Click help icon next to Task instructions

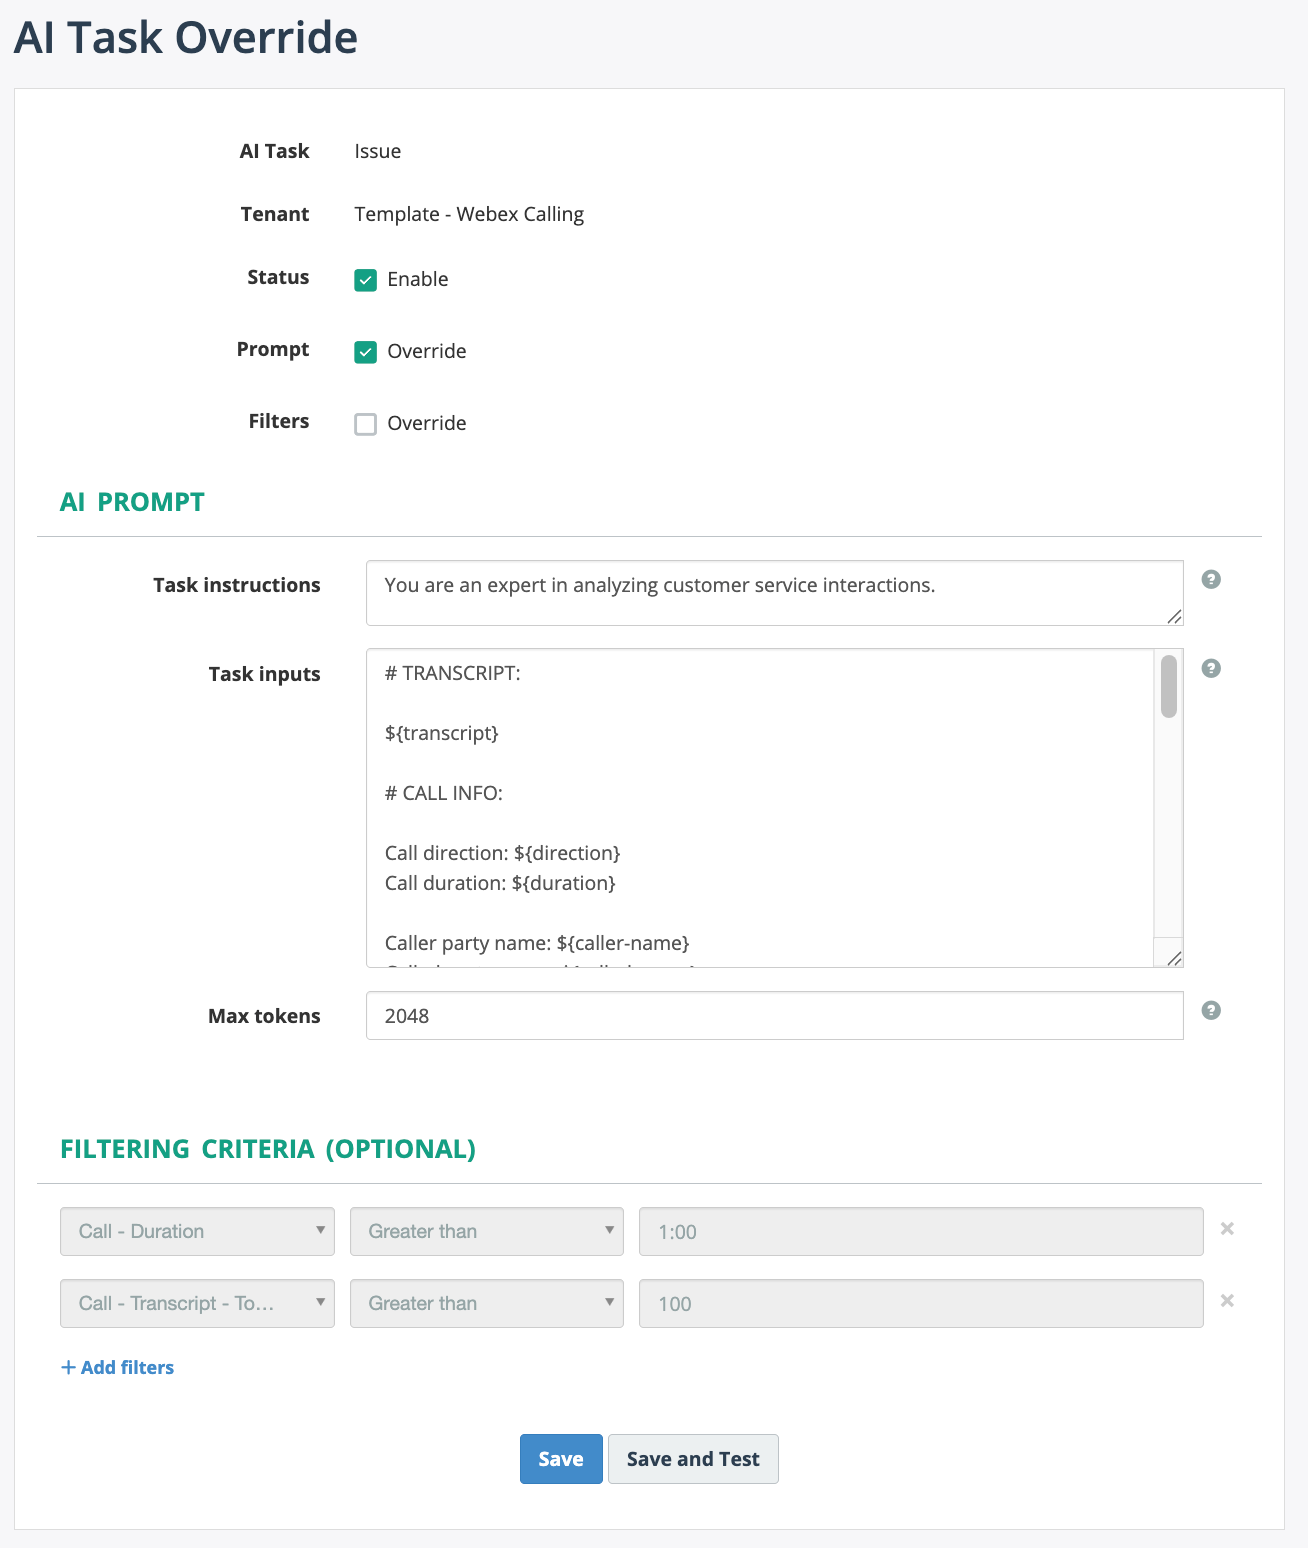(x=1210, y=580)
